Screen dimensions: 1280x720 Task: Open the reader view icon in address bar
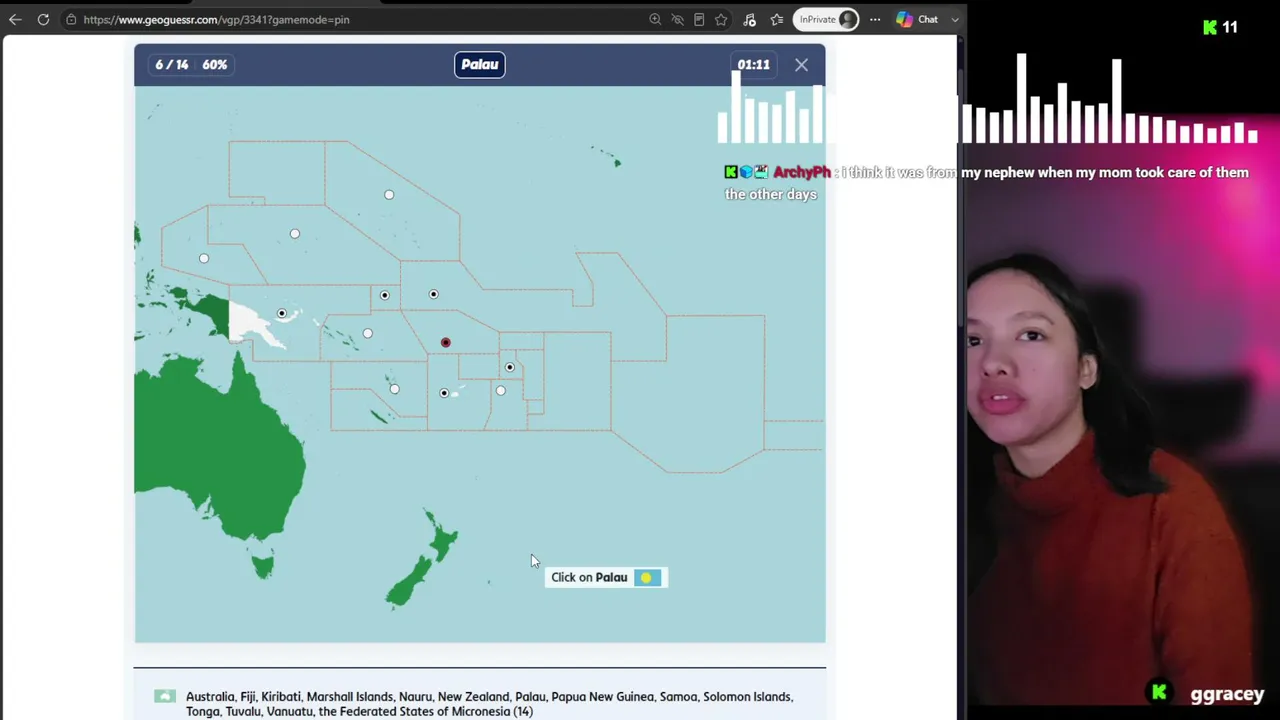tap(699, 19)
